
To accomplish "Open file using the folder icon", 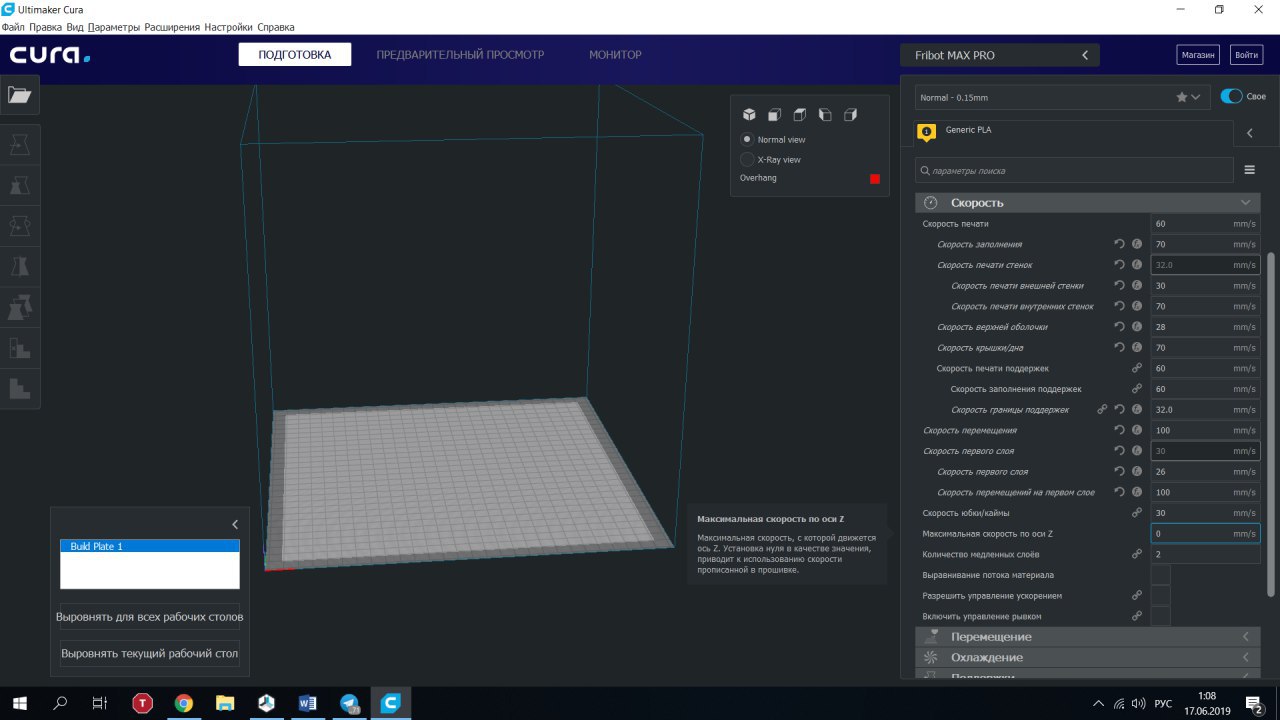I will click(x=20, y=95).
